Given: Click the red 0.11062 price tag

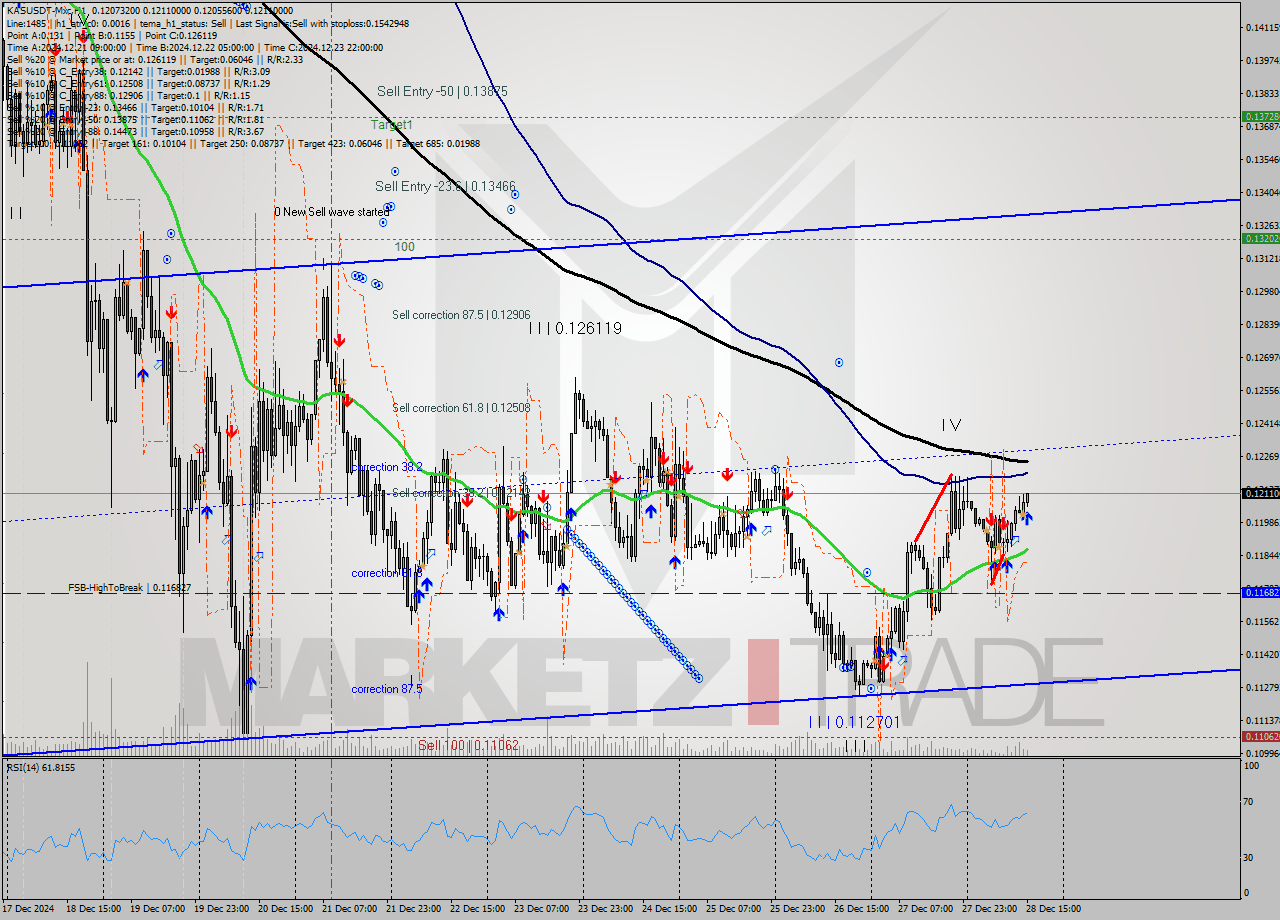Looking at the screenshot, I should 1259,736.
